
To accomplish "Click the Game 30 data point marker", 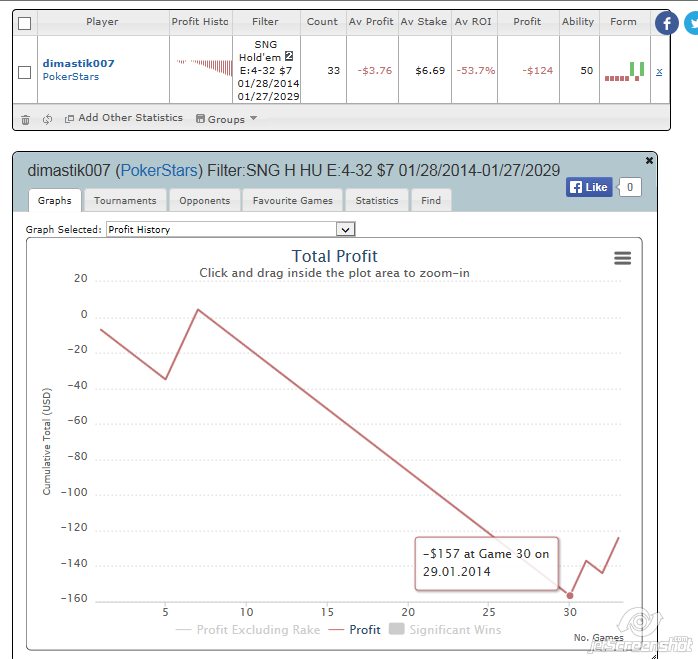I will (570, 595).
